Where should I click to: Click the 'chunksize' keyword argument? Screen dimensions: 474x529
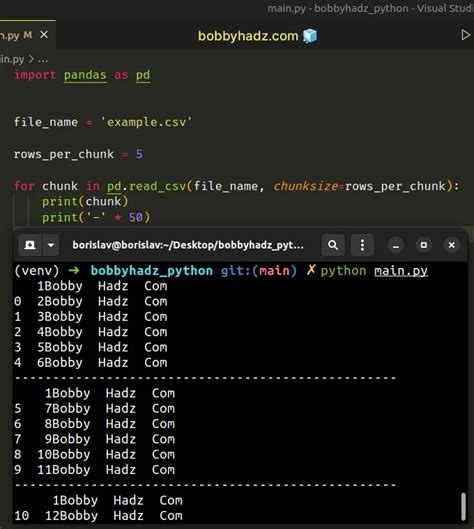(x=305, y=186)
